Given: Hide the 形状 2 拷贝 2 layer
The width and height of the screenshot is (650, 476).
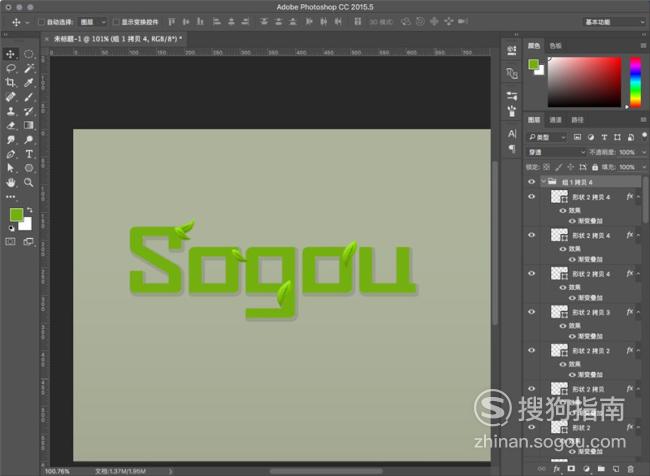Looking at the screenshot, I should tap(531, 350).
